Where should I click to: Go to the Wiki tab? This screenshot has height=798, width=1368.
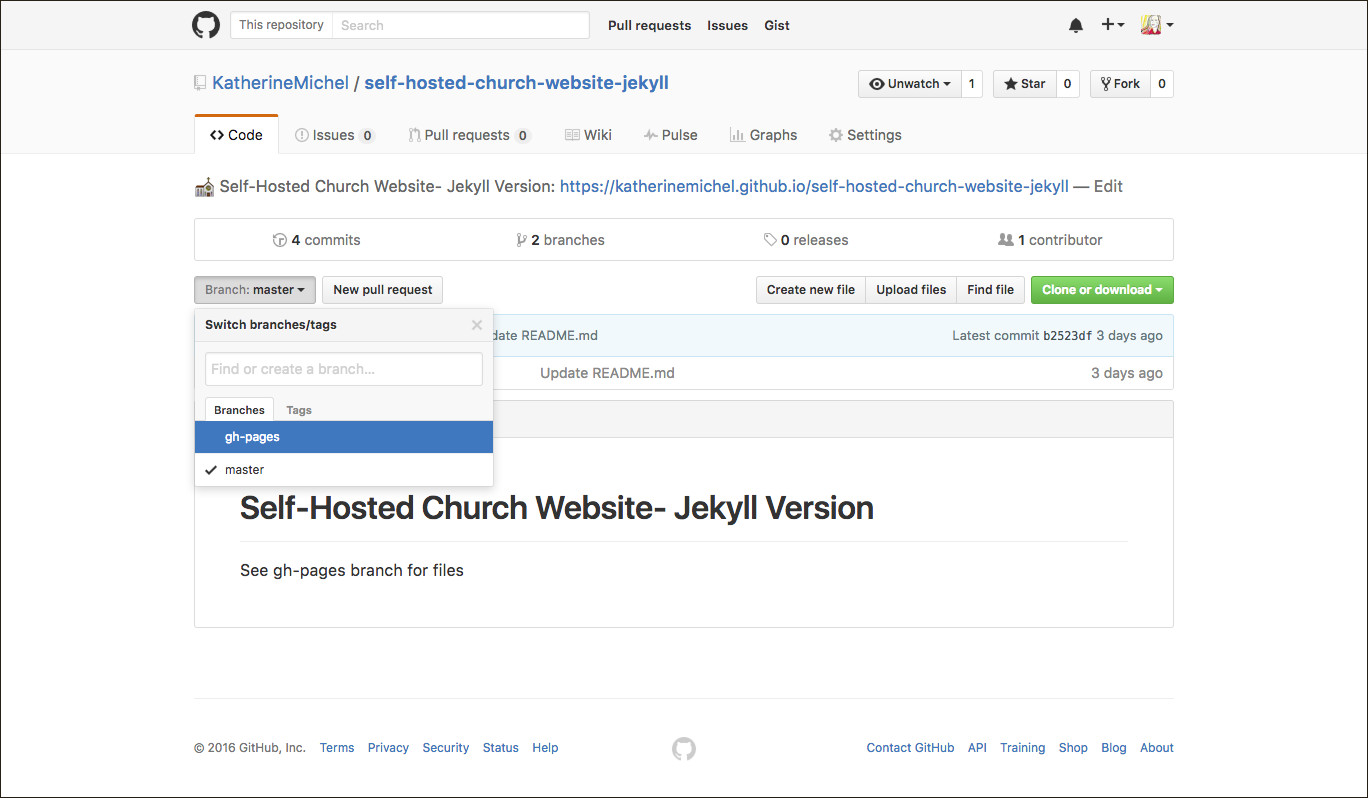coord(588,135)
